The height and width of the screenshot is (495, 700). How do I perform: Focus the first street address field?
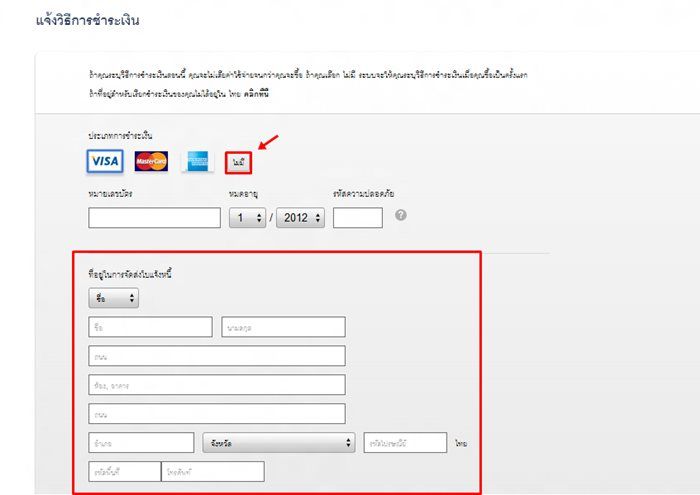pos(217,356)
